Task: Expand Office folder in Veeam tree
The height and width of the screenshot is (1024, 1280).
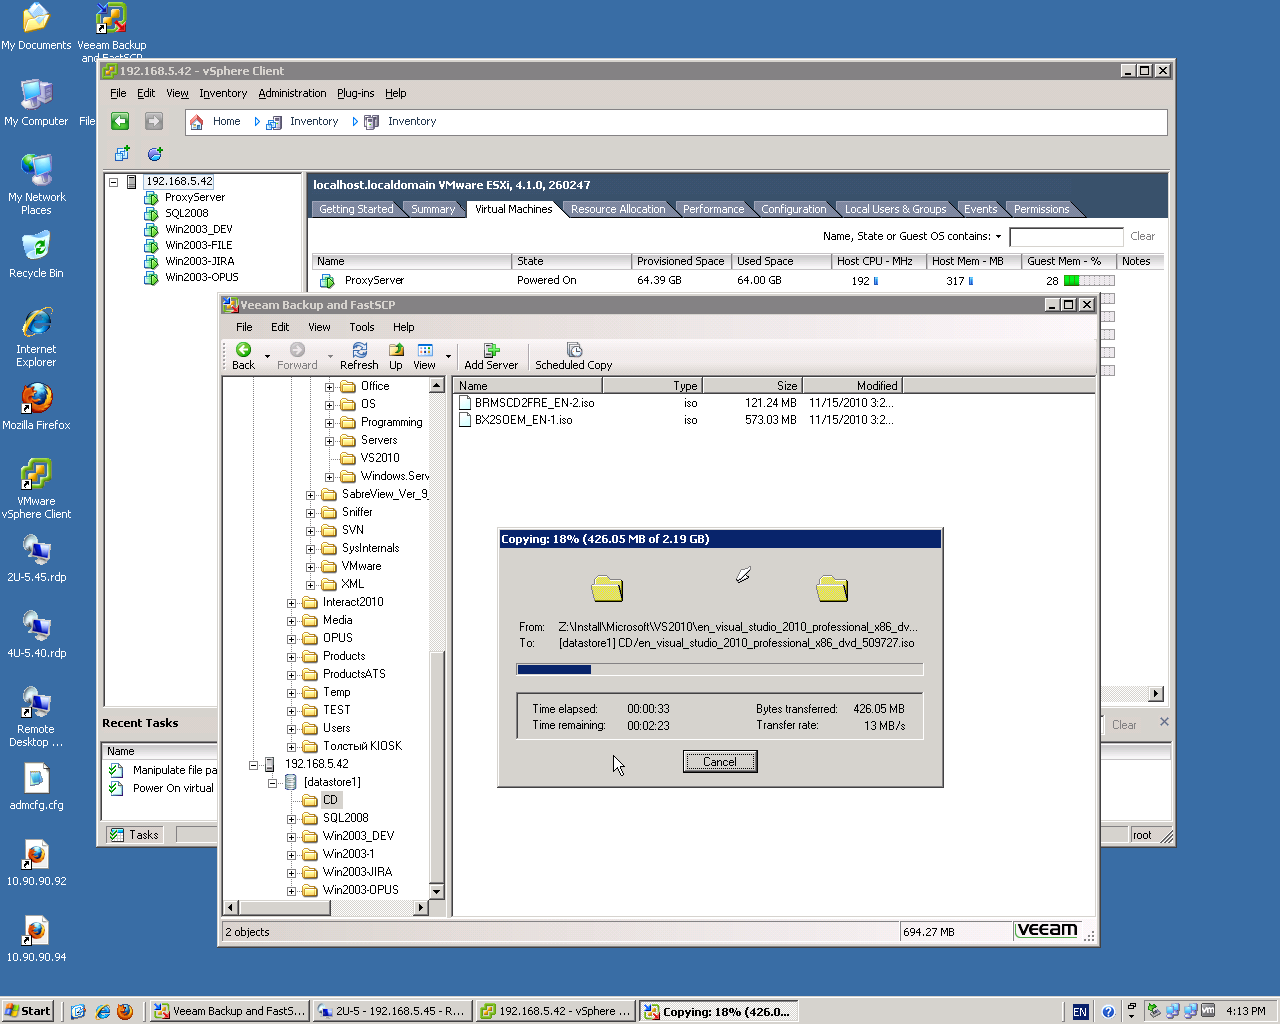Action: 330,387
